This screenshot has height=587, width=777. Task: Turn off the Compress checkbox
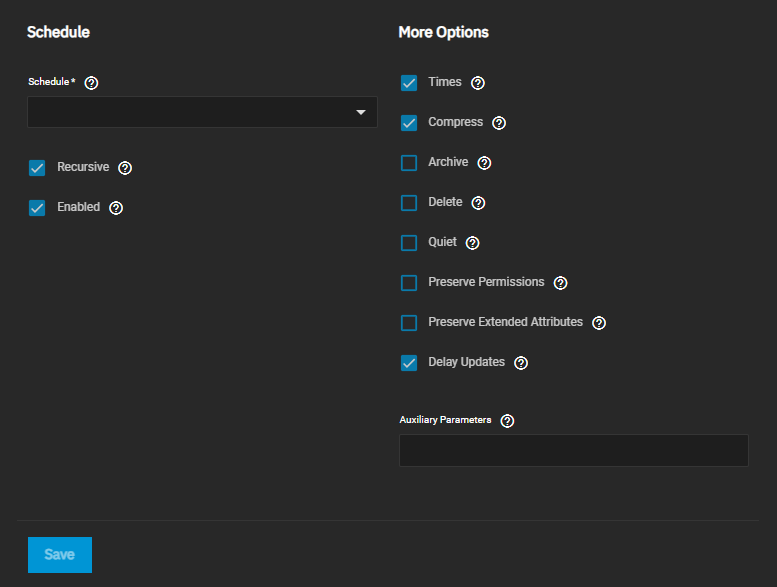coord(409,123)
